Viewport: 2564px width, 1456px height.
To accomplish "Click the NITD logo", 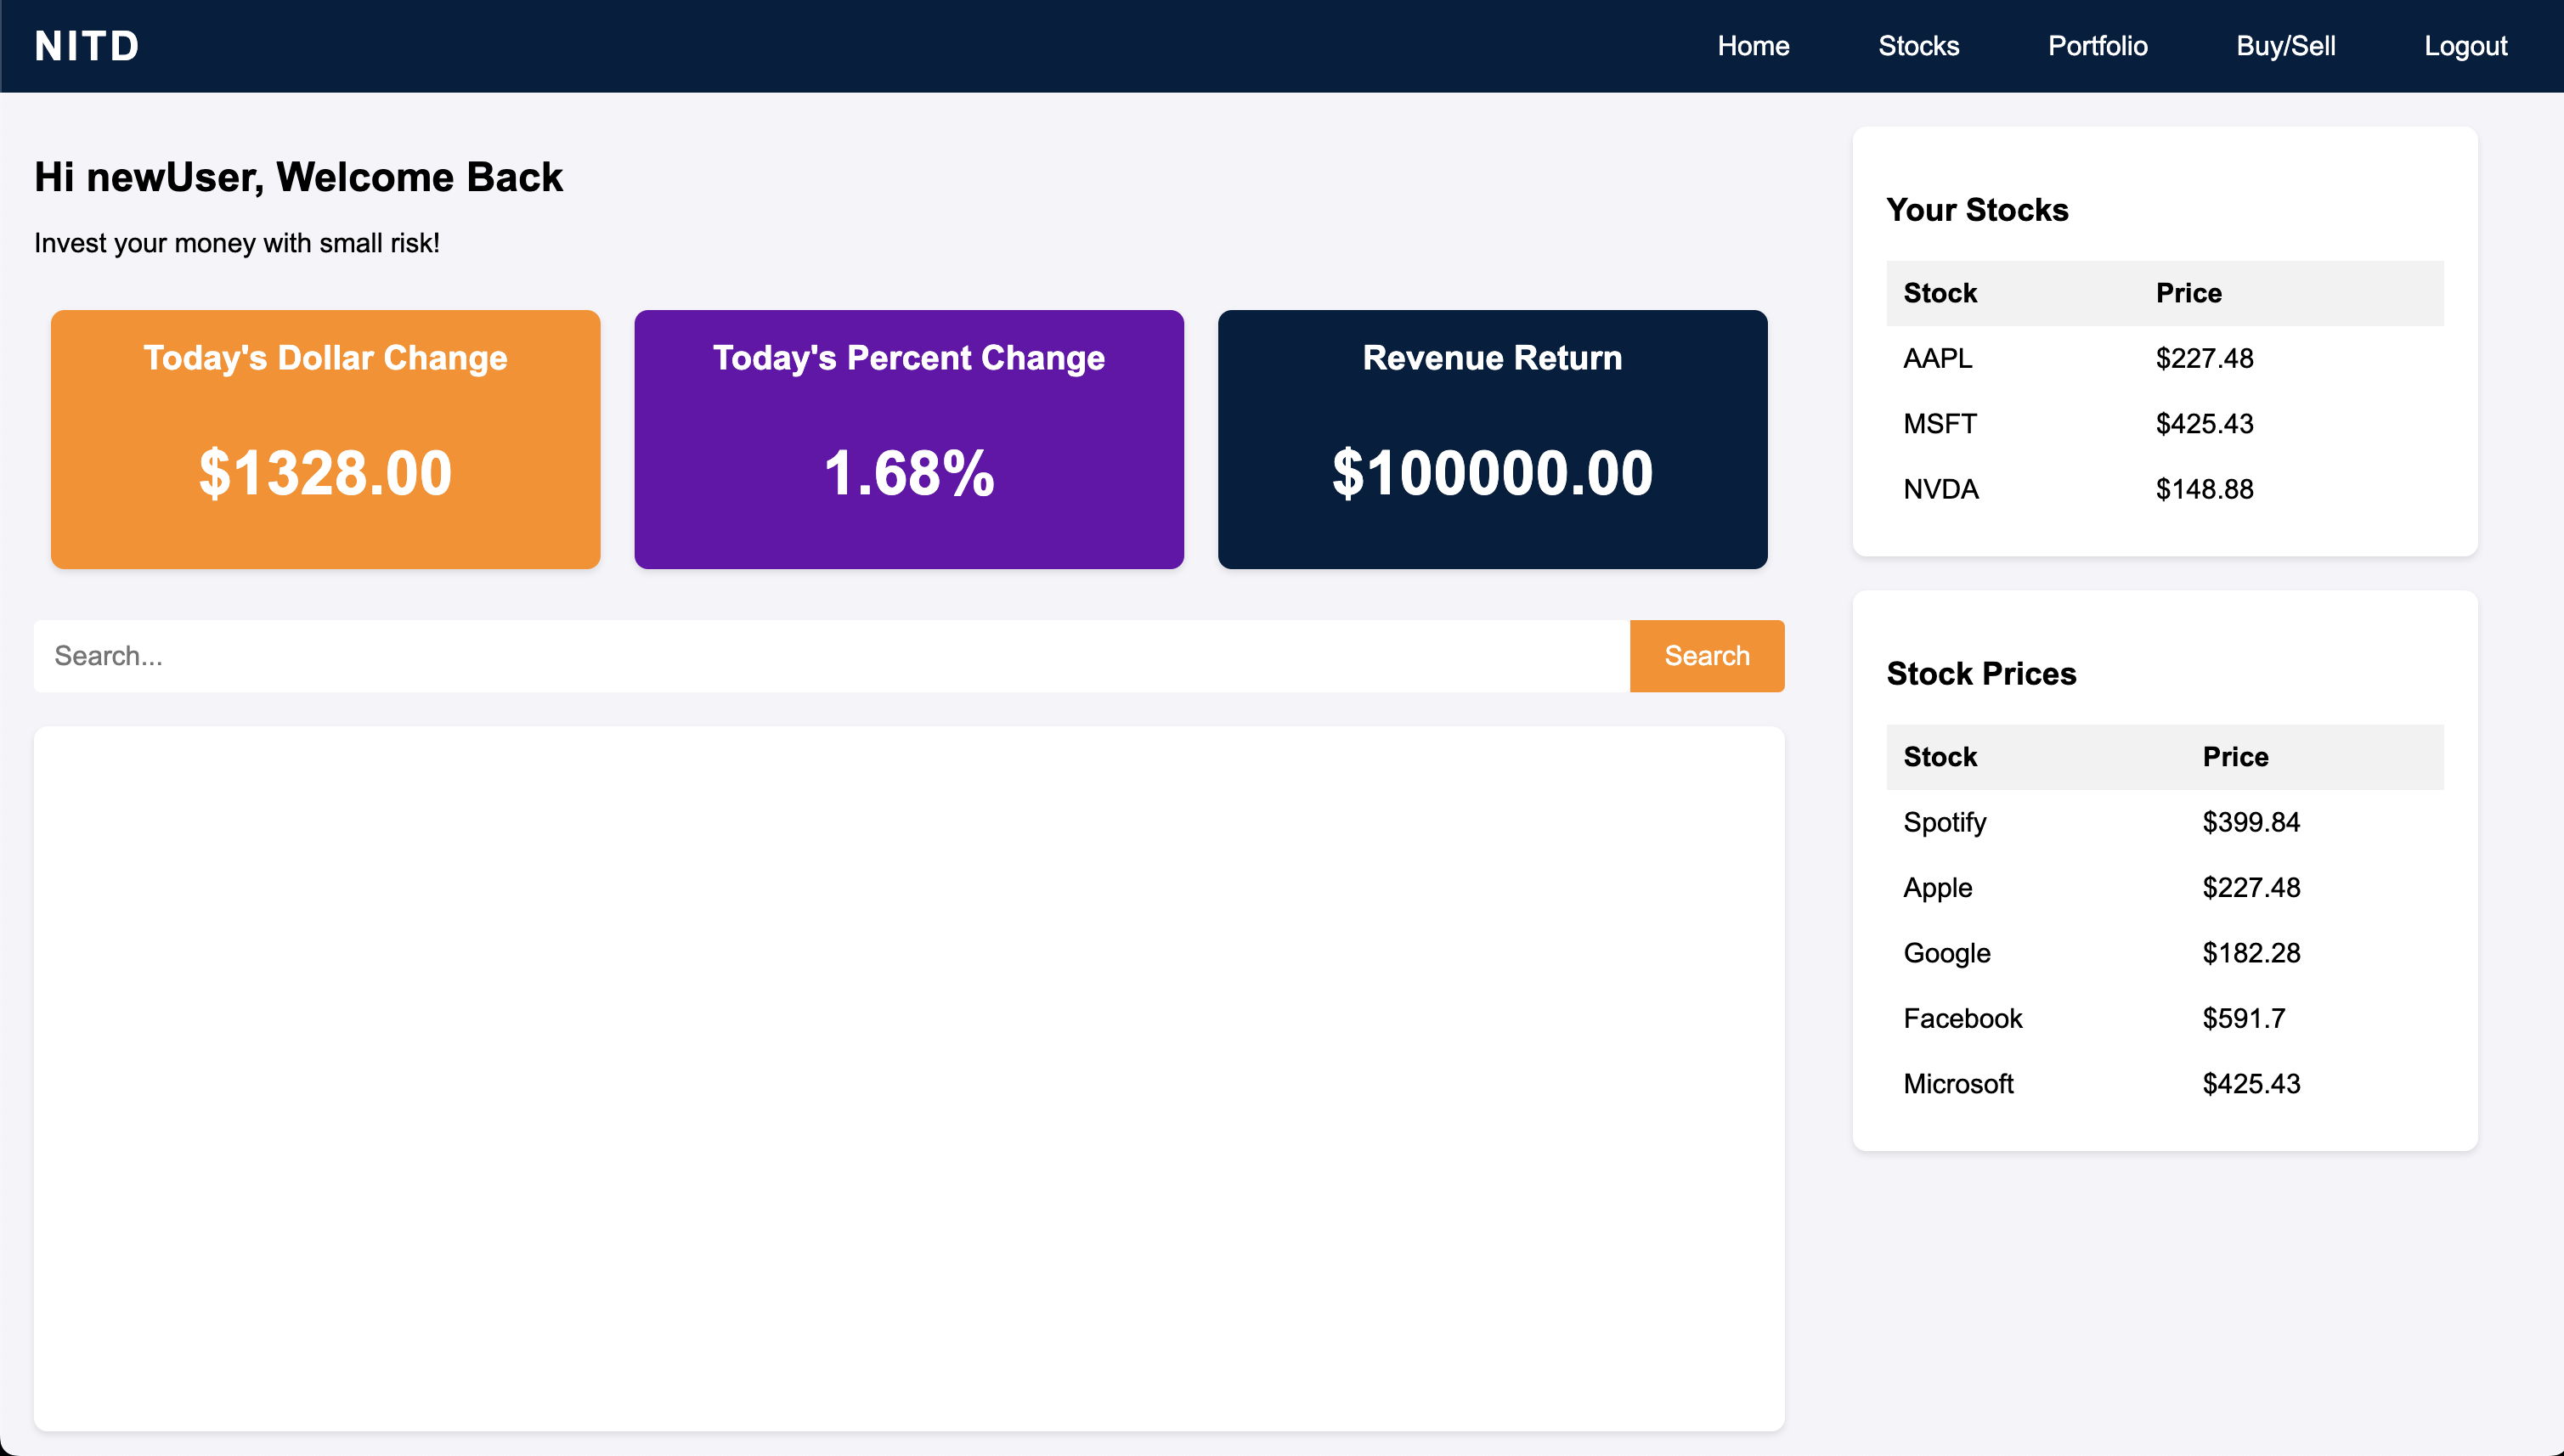I will [x=87, y=46].
